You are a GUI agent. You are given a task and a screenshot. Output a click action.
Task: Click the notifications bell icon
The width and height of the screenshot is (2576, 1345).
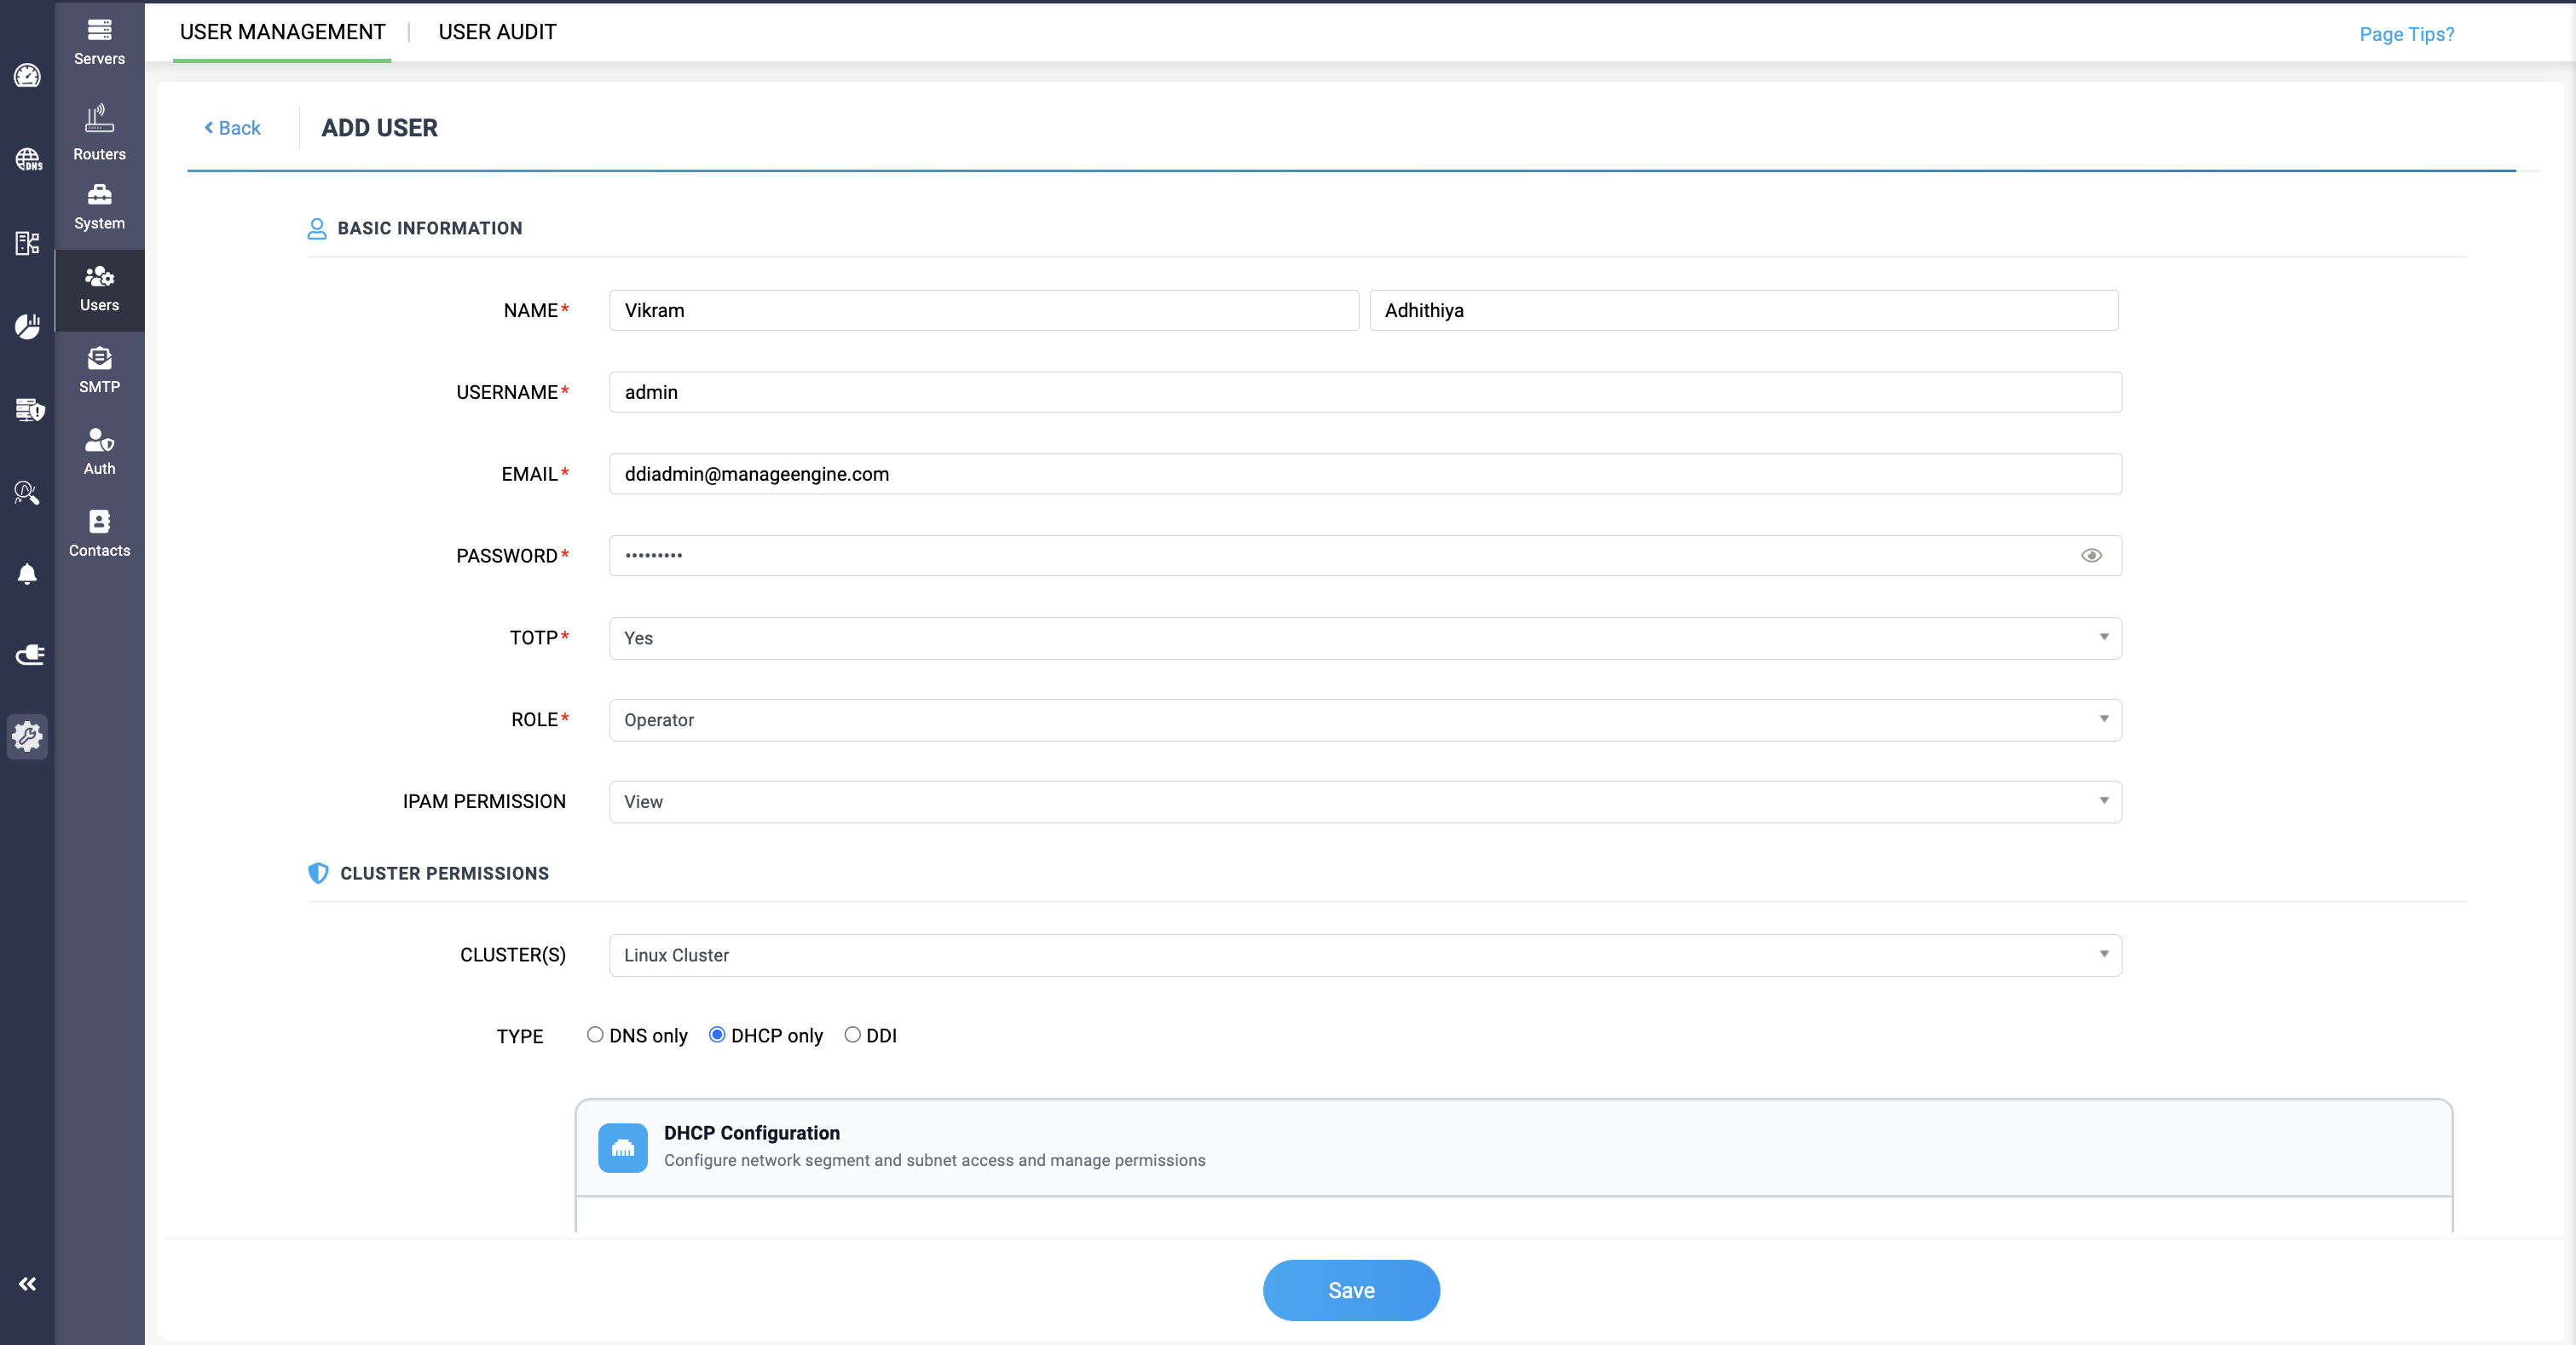point(27,574)
